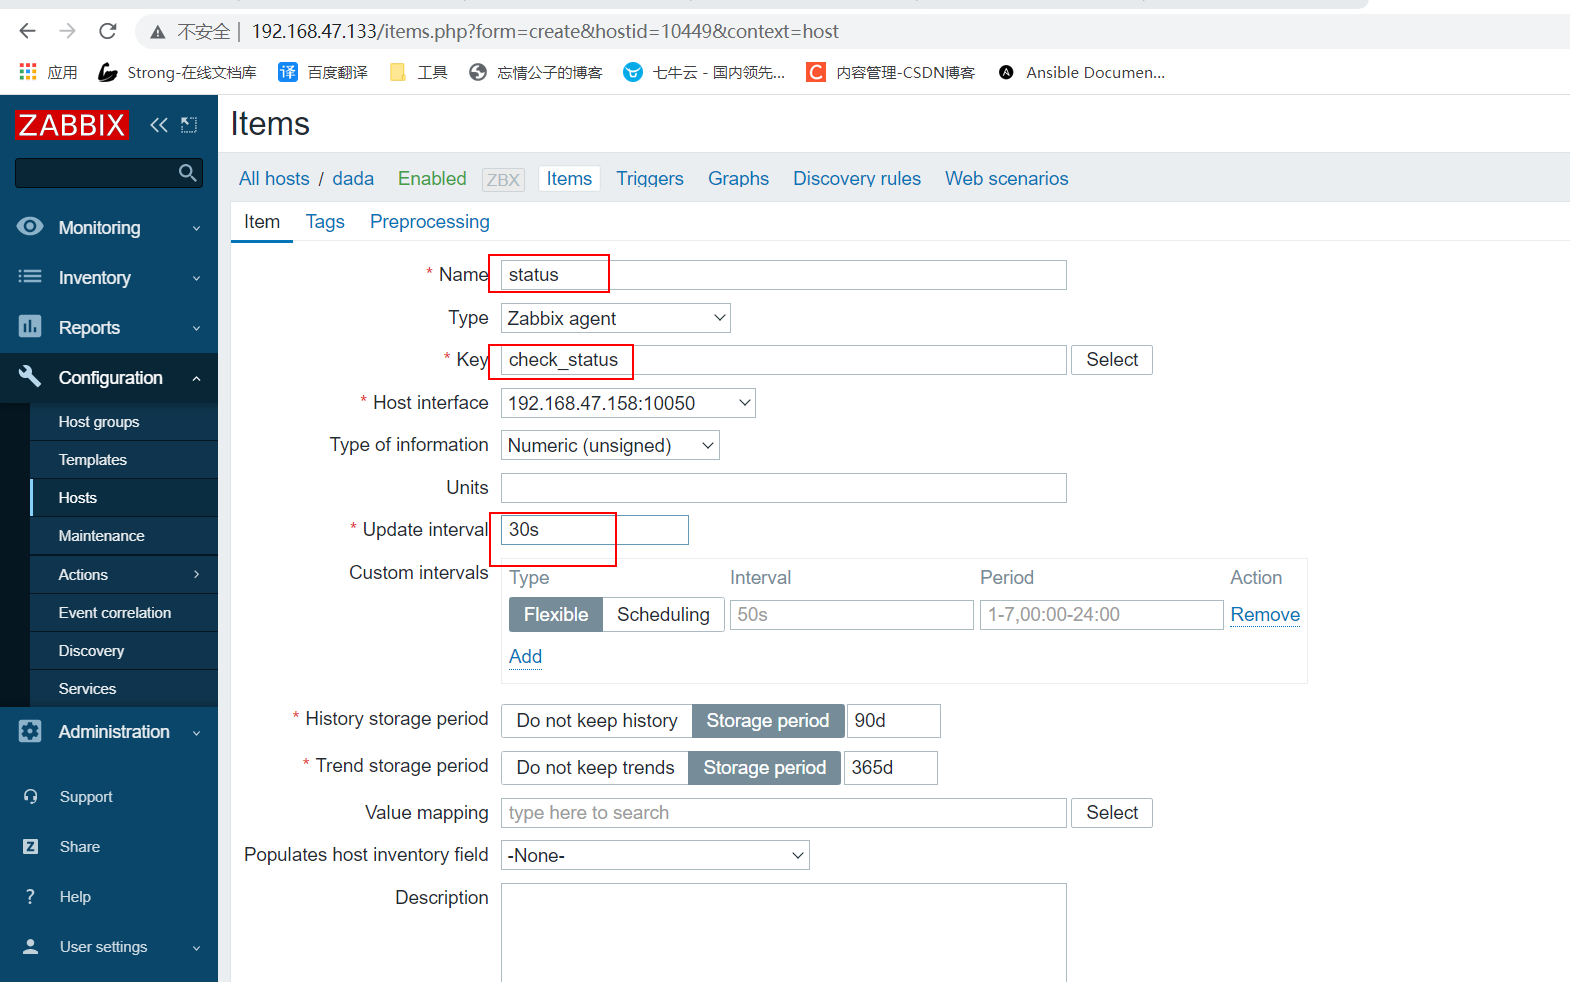Reload the page with the refresh icon
This screenshot has width=1570, height=982.
tap(108, 31)
